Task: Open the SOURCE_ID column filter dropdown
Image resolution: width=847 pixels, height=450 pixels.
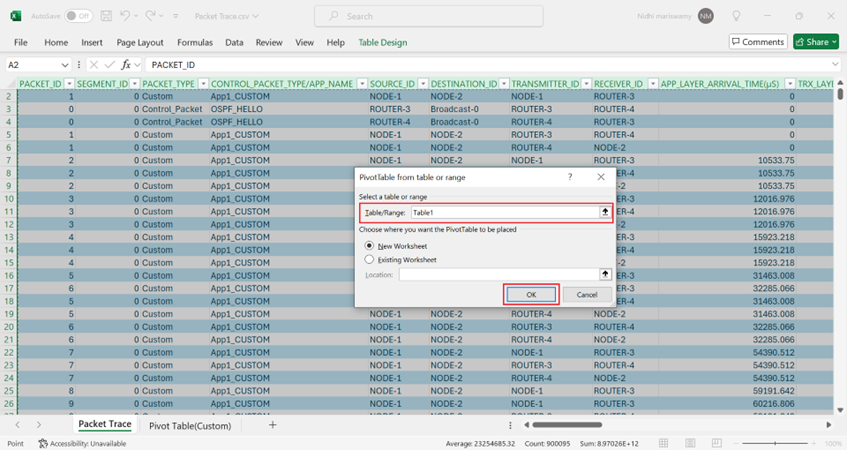Action: pyautogui.click(x=422, y=84)
